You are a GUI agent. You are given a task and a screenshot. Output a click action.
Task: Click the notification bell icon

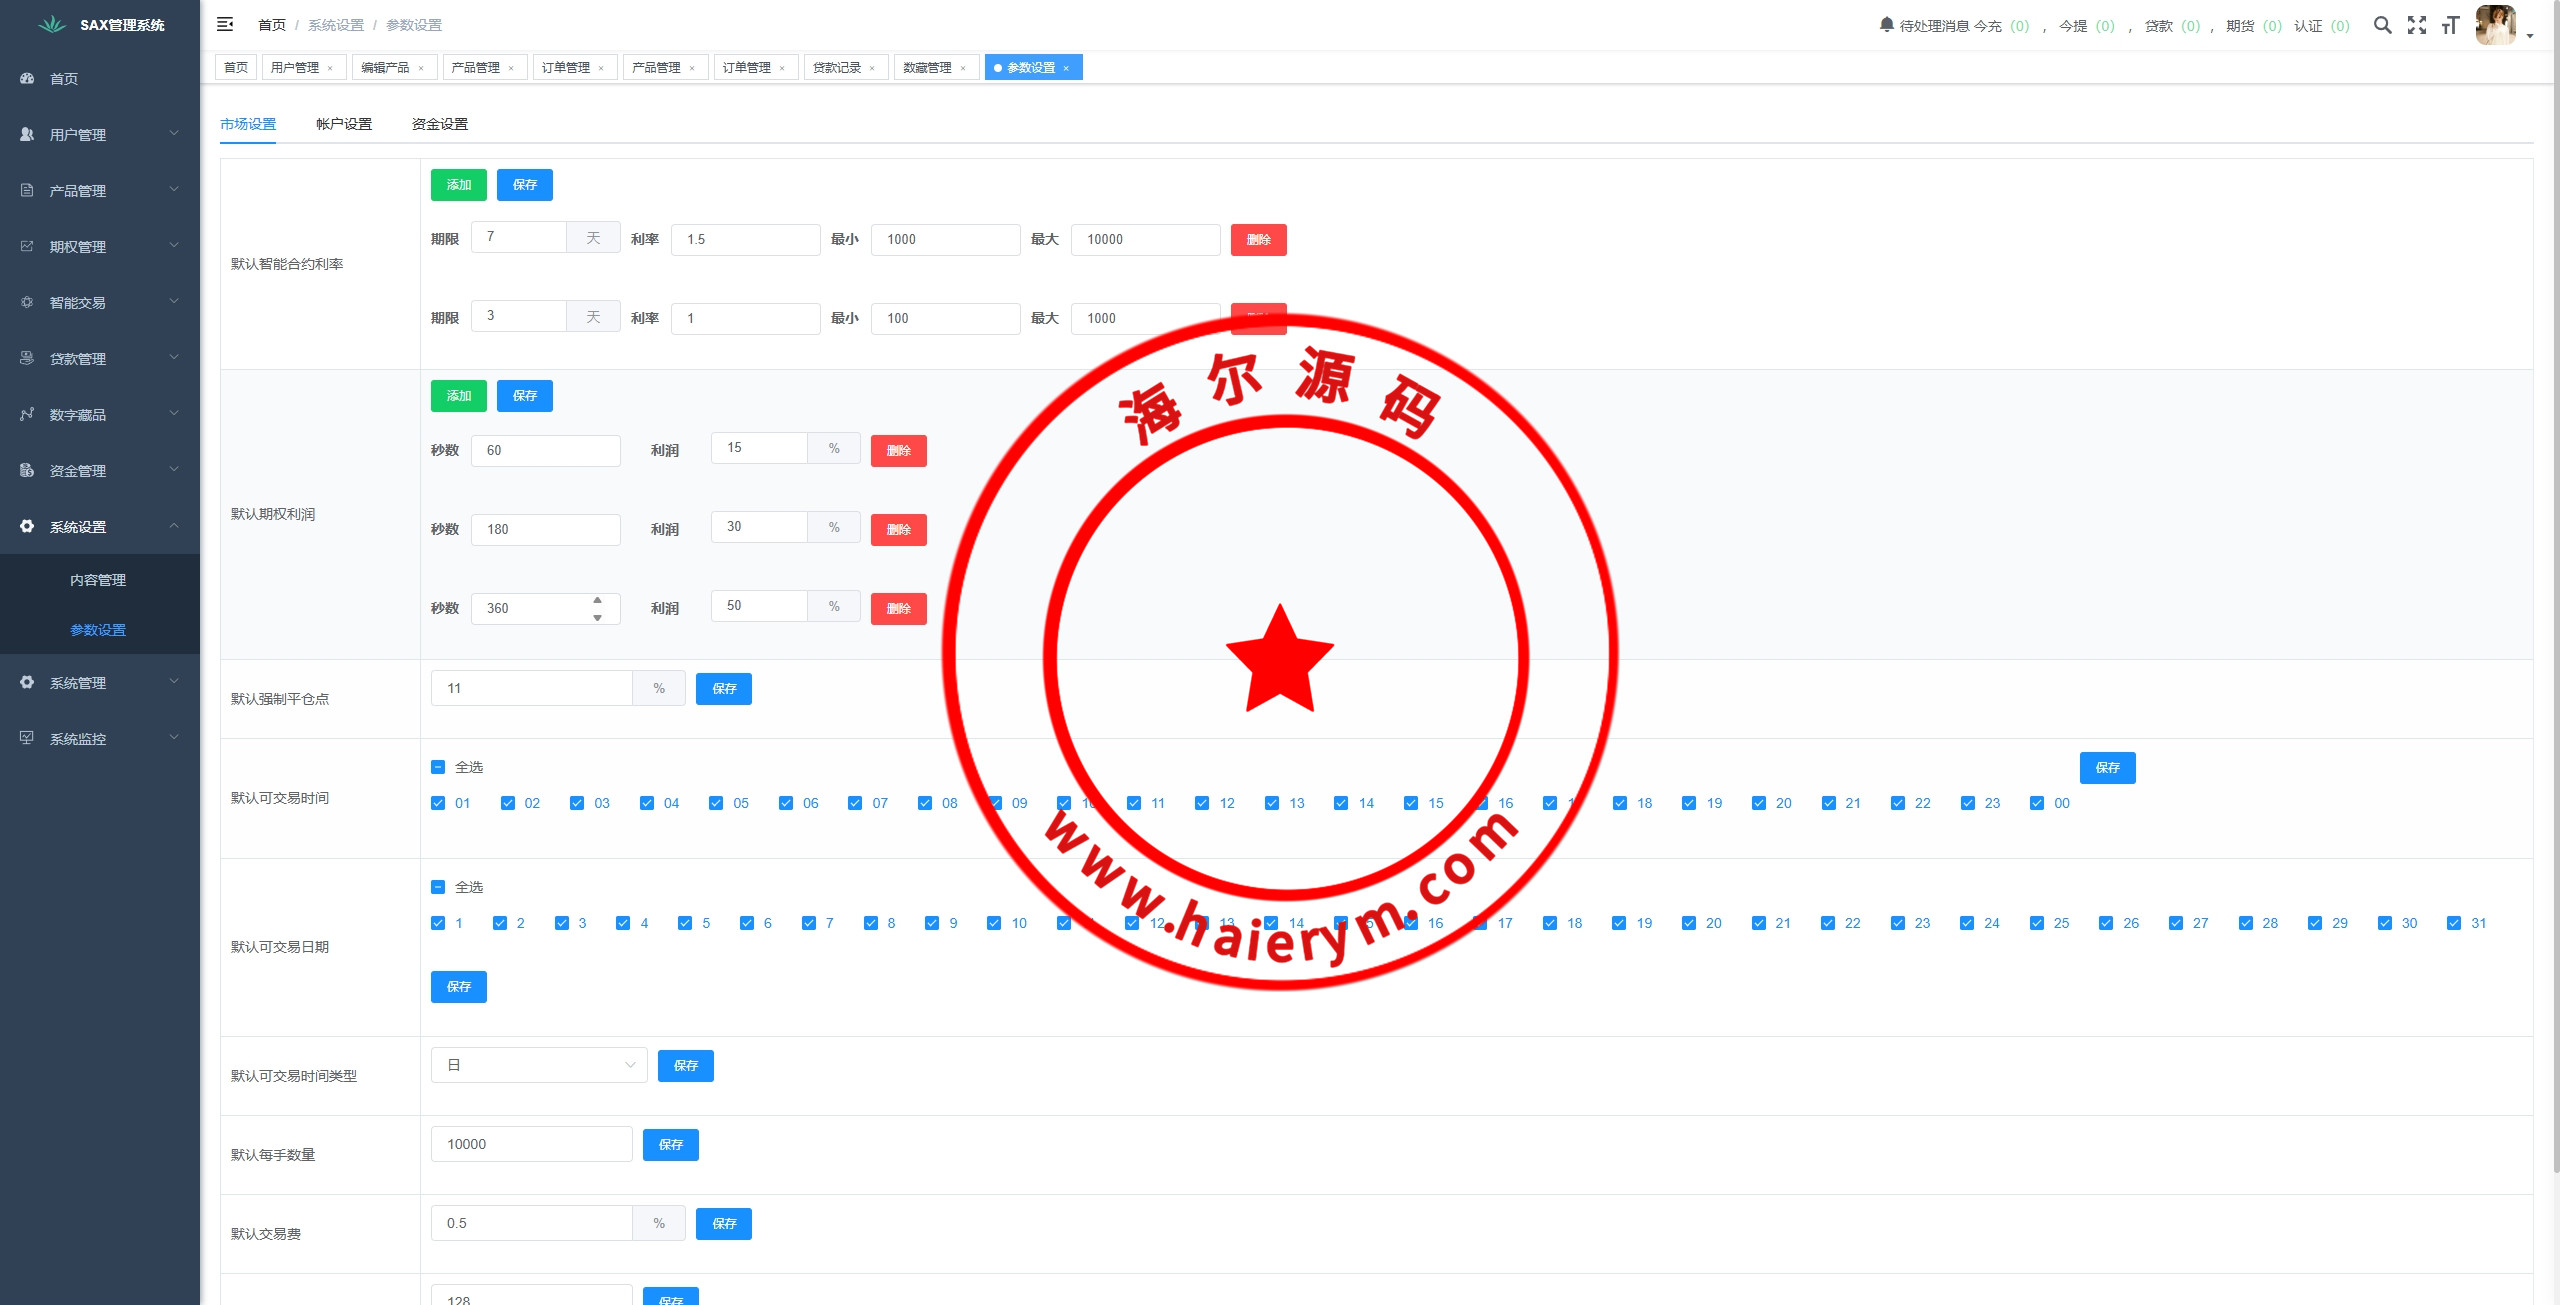tap(1886, 24)
